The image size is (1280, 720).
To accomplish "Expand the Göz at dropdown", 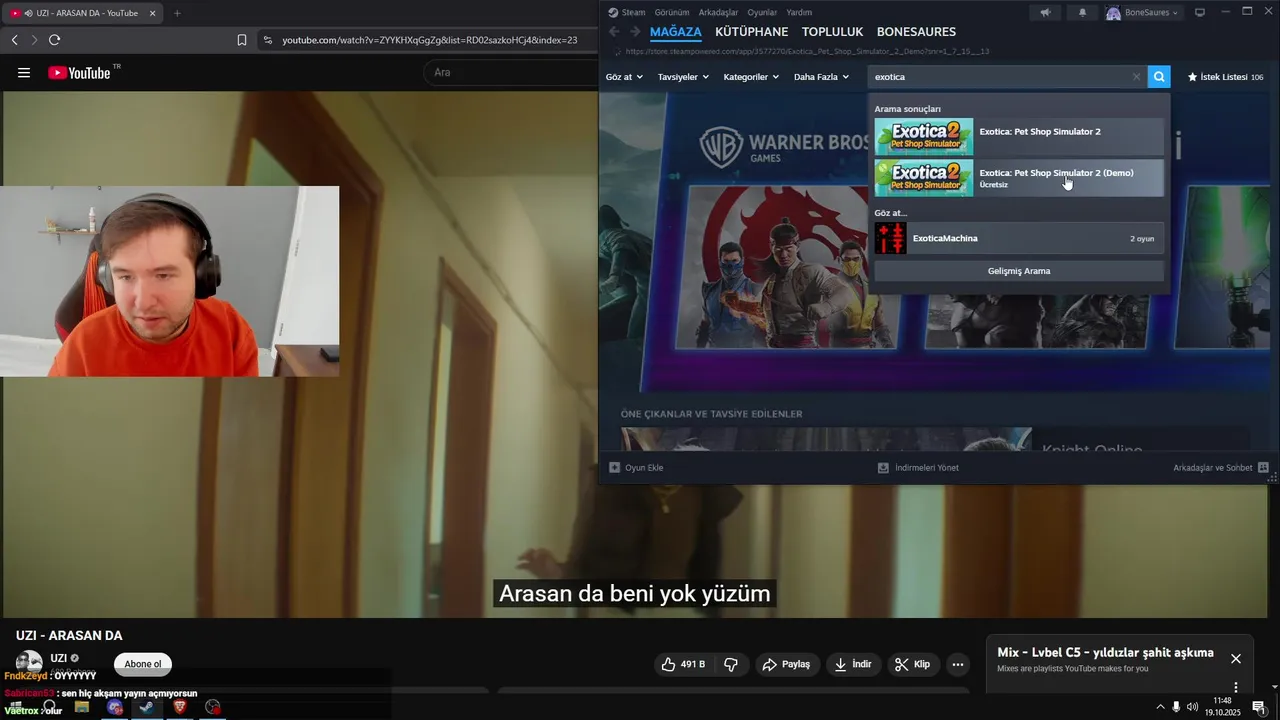I will pos(624,77).
